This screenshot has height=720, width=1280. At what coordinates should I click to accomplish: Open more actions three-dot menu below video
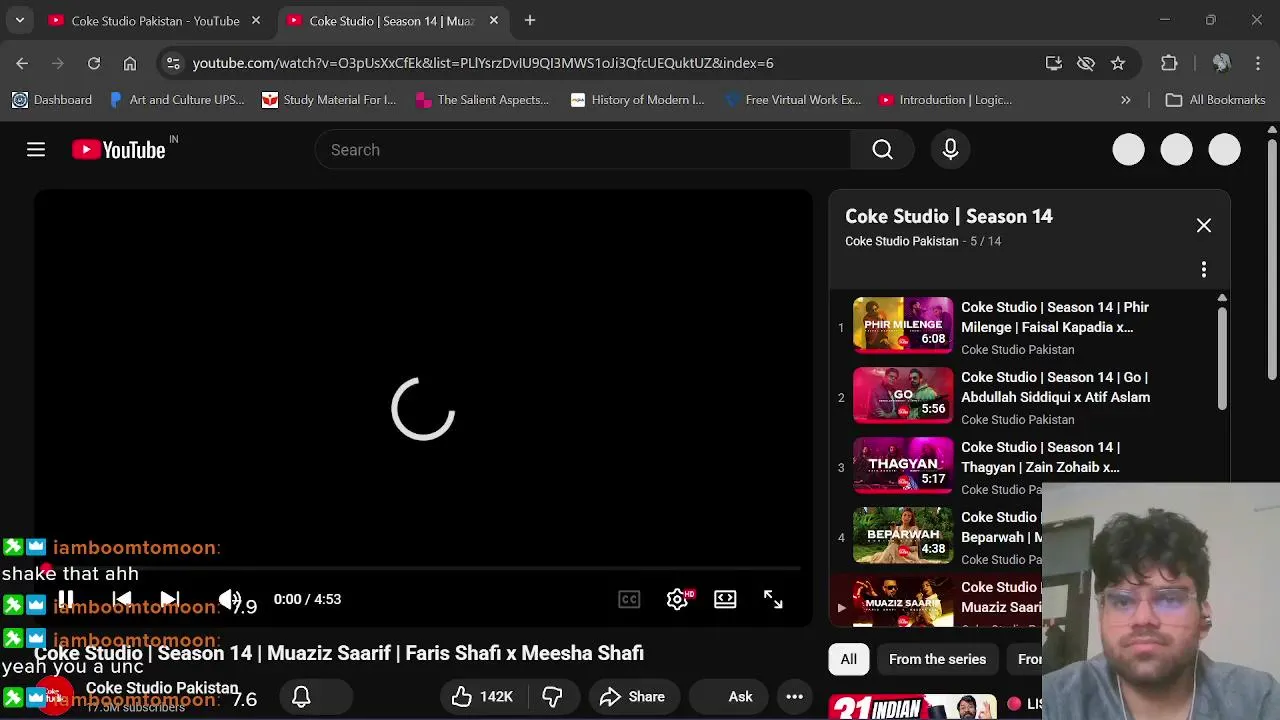point(795,697)
